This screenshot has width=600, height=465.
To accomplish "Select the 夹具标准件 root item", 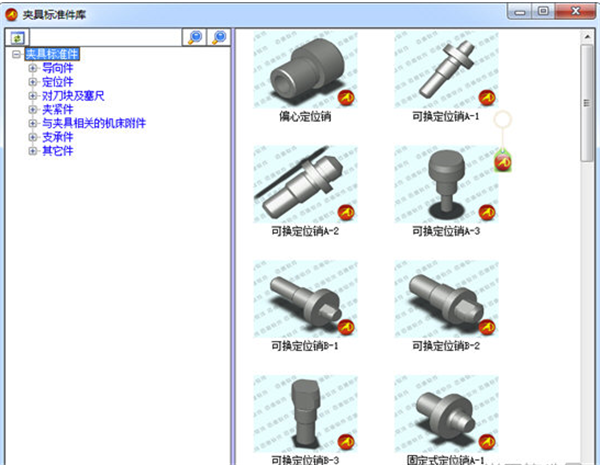I will pyautogui.click(x=52, y=54).
